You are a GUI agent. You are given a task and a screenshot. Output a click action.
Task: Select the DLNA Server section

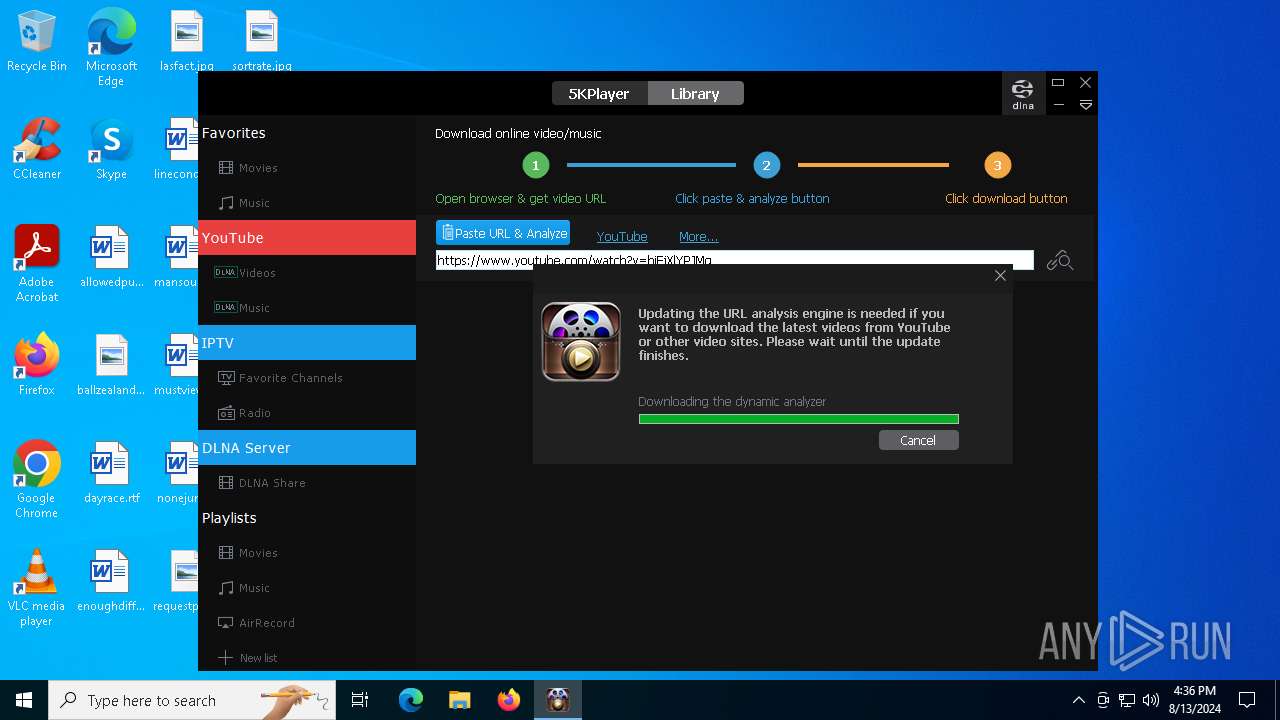pyautogui.click(x=307, y=448)
